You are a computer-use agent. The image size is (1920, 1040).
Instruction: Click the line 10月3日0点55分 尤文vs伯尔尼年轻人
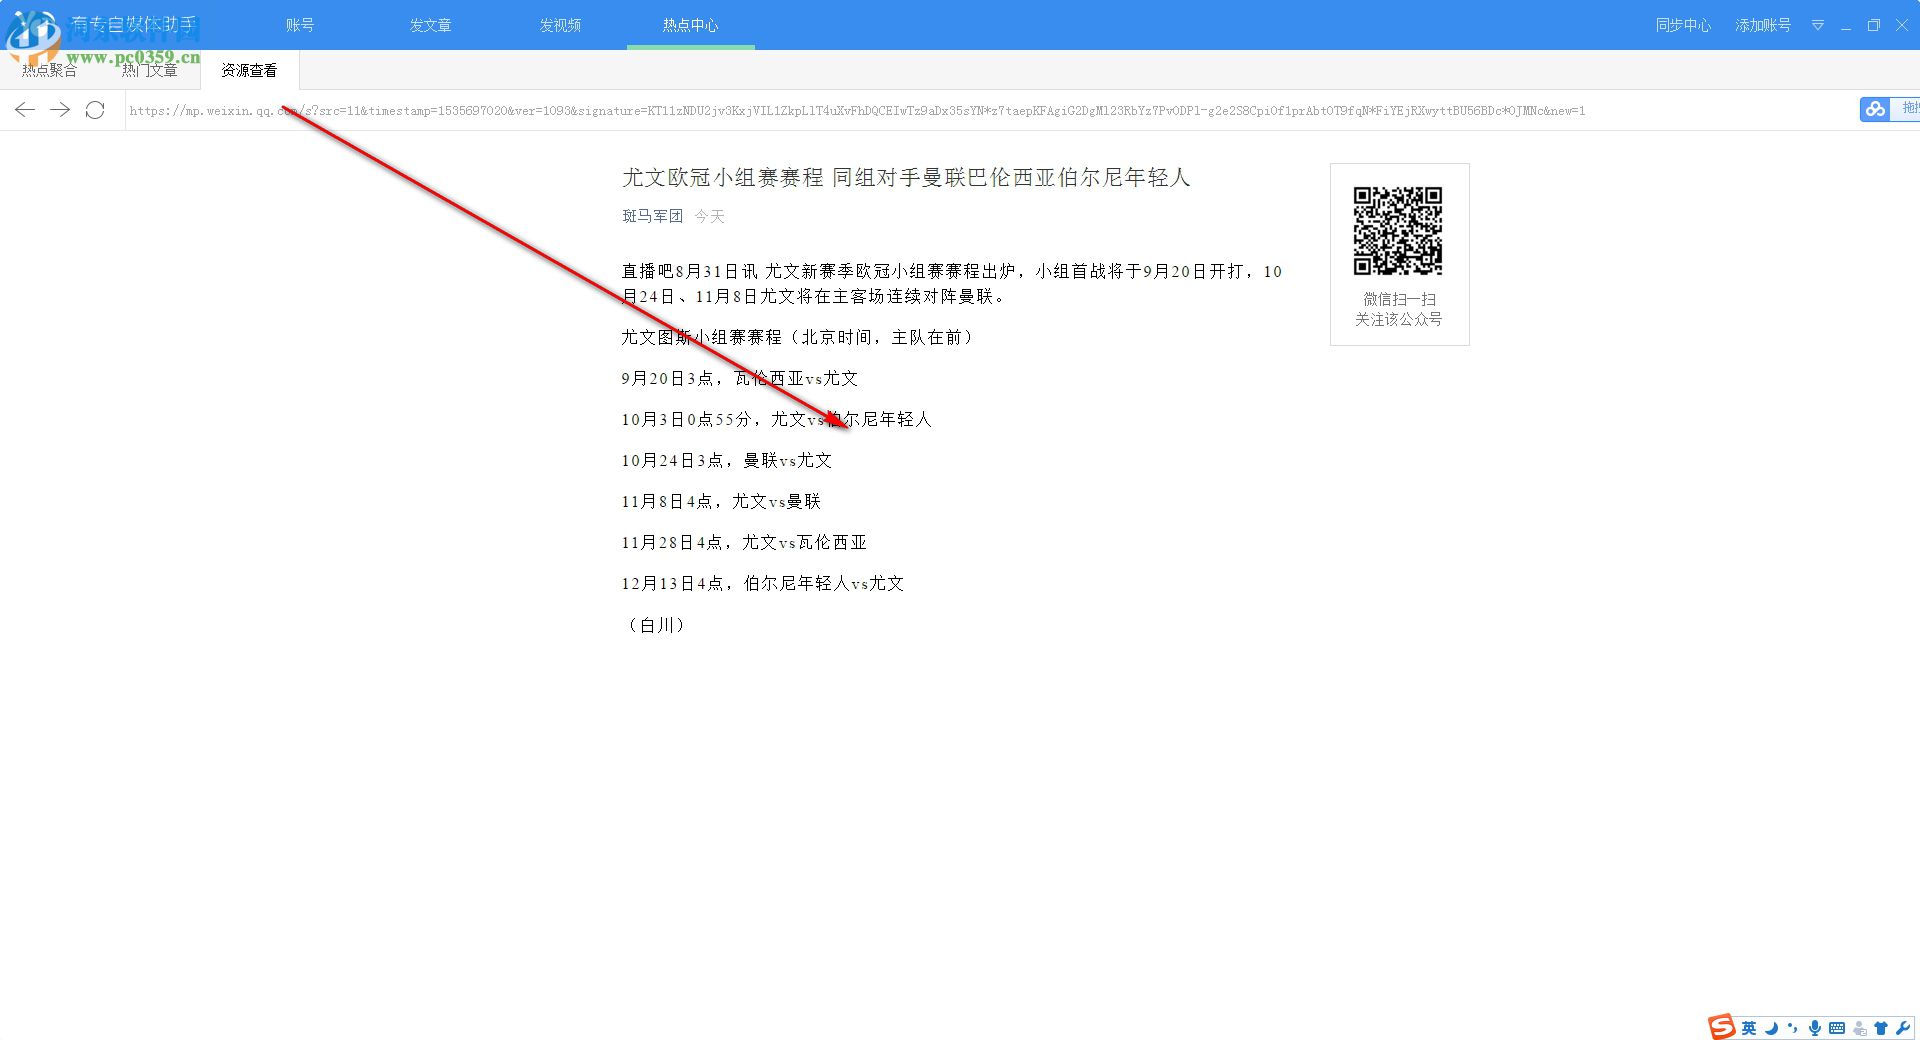(777, 419)
